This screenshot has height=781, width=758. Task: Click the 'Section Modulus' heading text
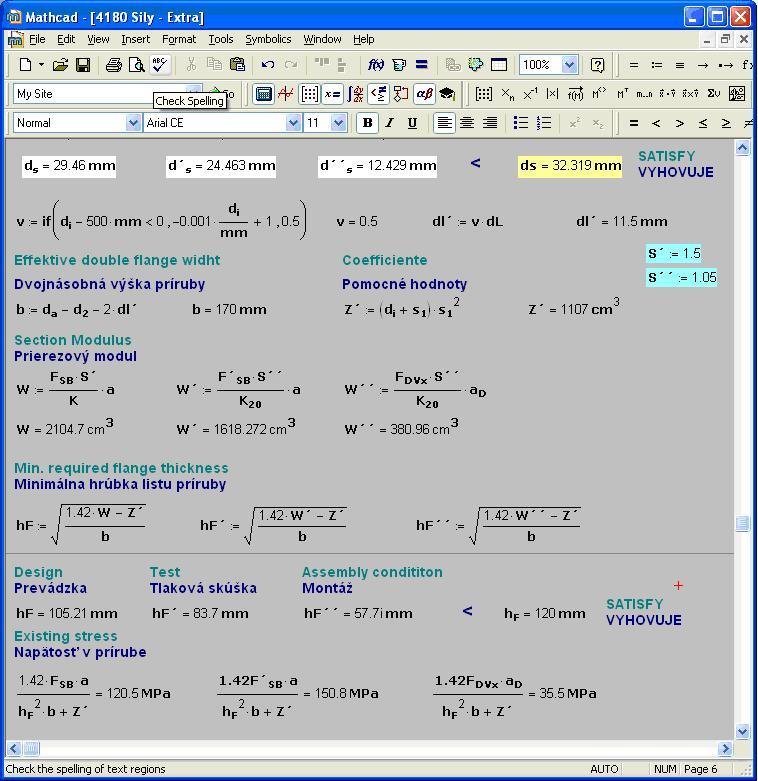click(73, 340)
